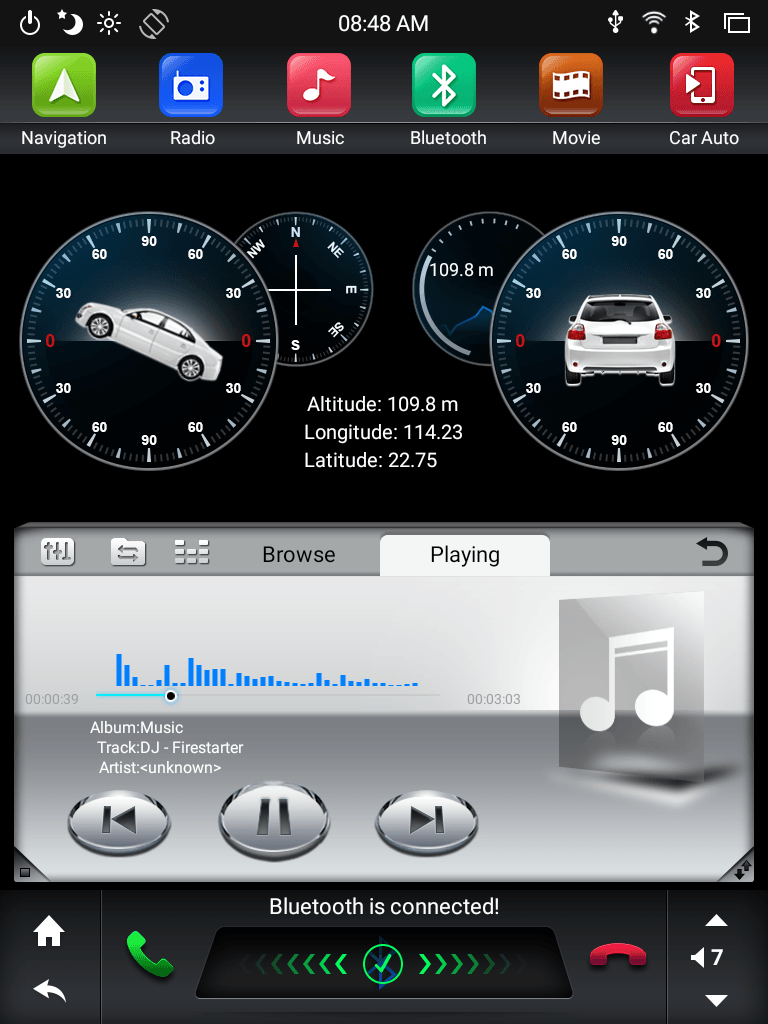Open the Bluetooth app
Image resolution: width=768 pixels, height=1024 pixels.
point(447,86)
